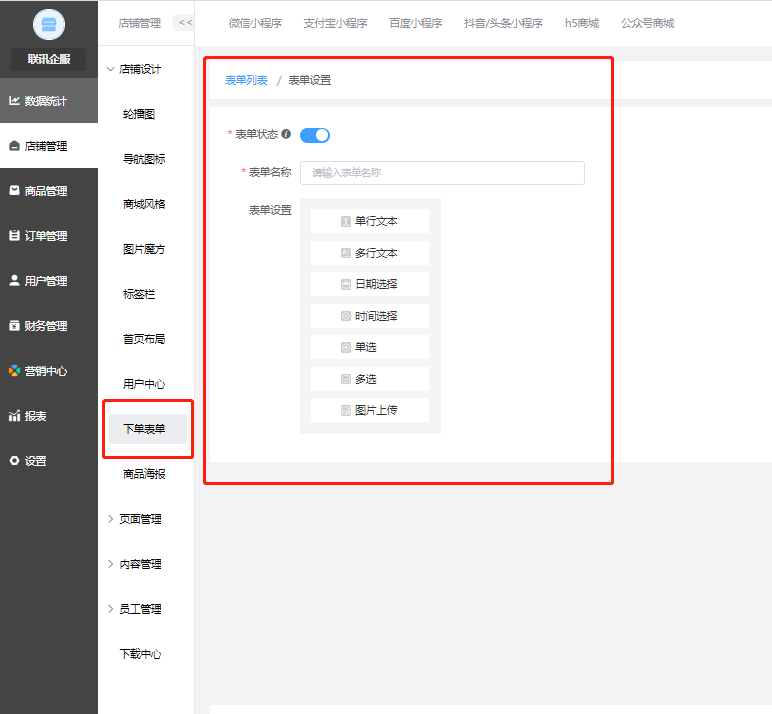Select 商城风格 in the submenu
This screenshot has height=714, width=772.
tap(144, 204)
